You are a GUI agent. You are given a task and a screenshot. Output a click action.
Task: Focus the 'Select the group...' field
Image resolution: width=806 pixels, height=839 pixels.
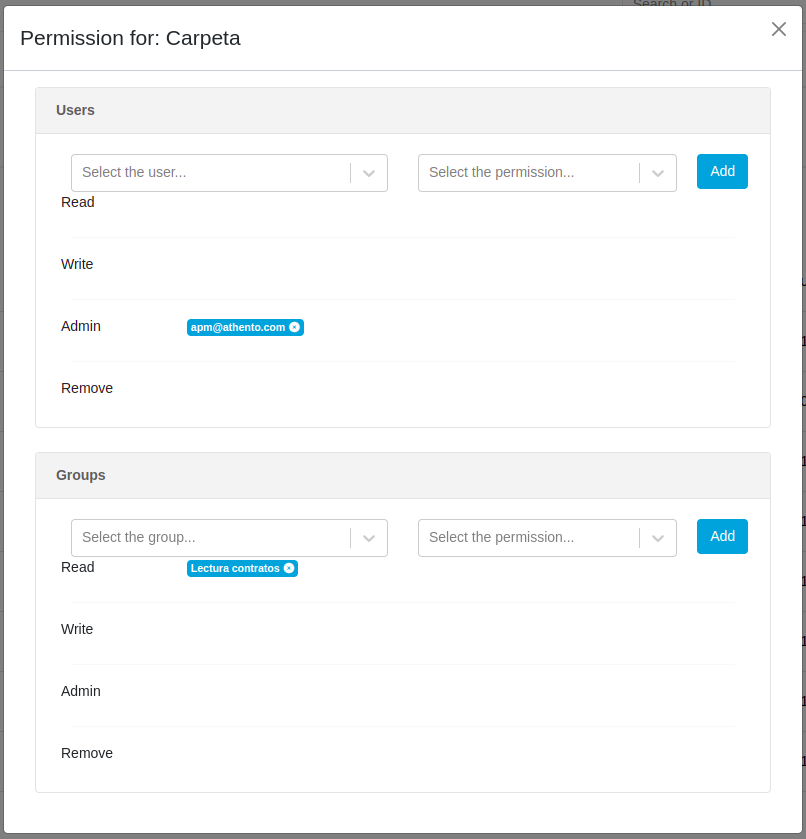coord(211,538)
